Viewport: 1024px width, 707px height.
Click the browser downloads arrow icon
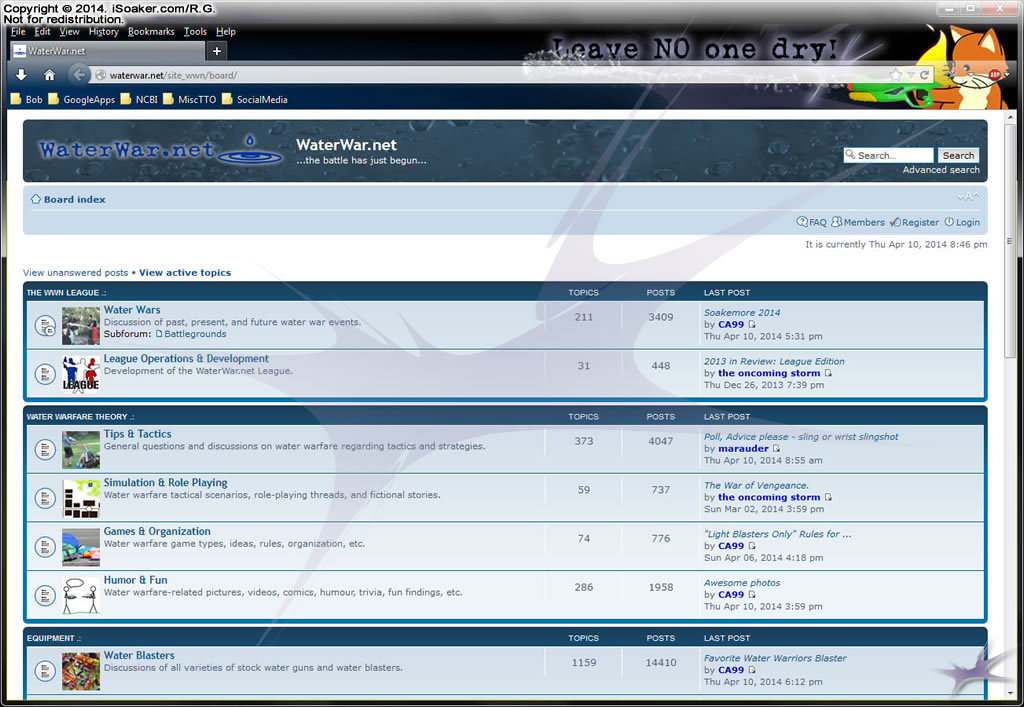coord(21,75)
